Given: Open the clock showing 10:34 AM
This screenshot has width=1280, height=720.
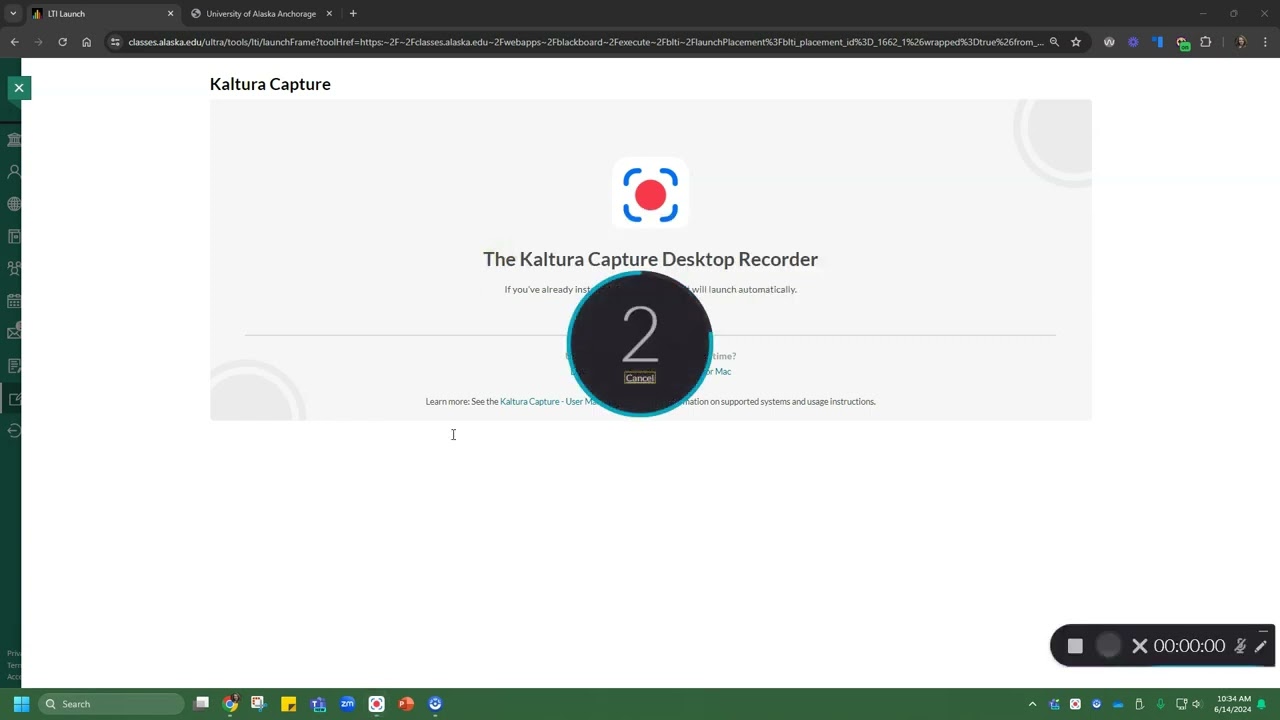Looking at the screenshot, I should point(1233,704).
